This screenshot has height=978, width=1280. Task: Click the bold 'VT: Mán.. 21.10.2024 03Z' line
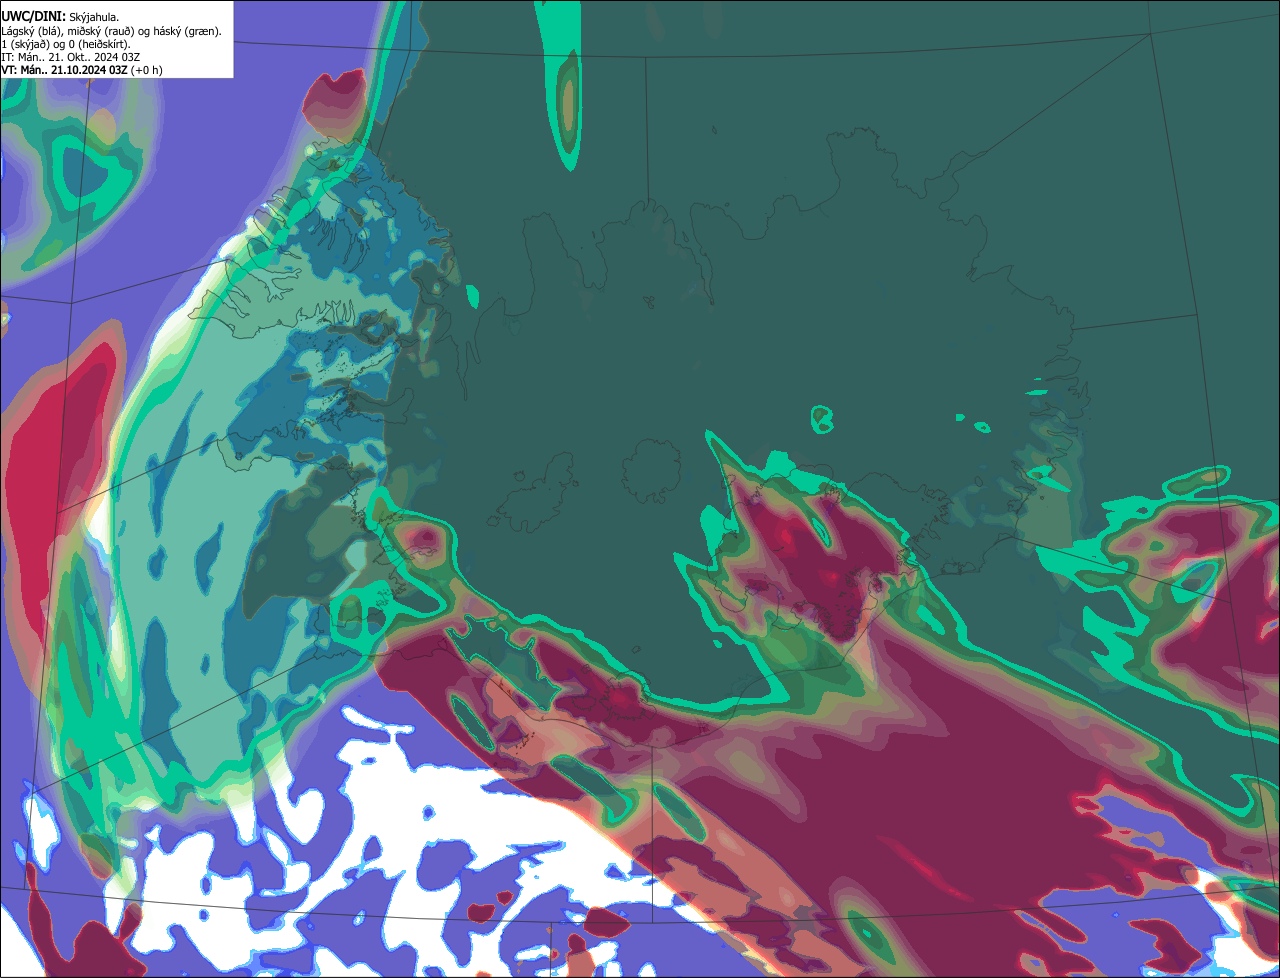tap(82, 70)
